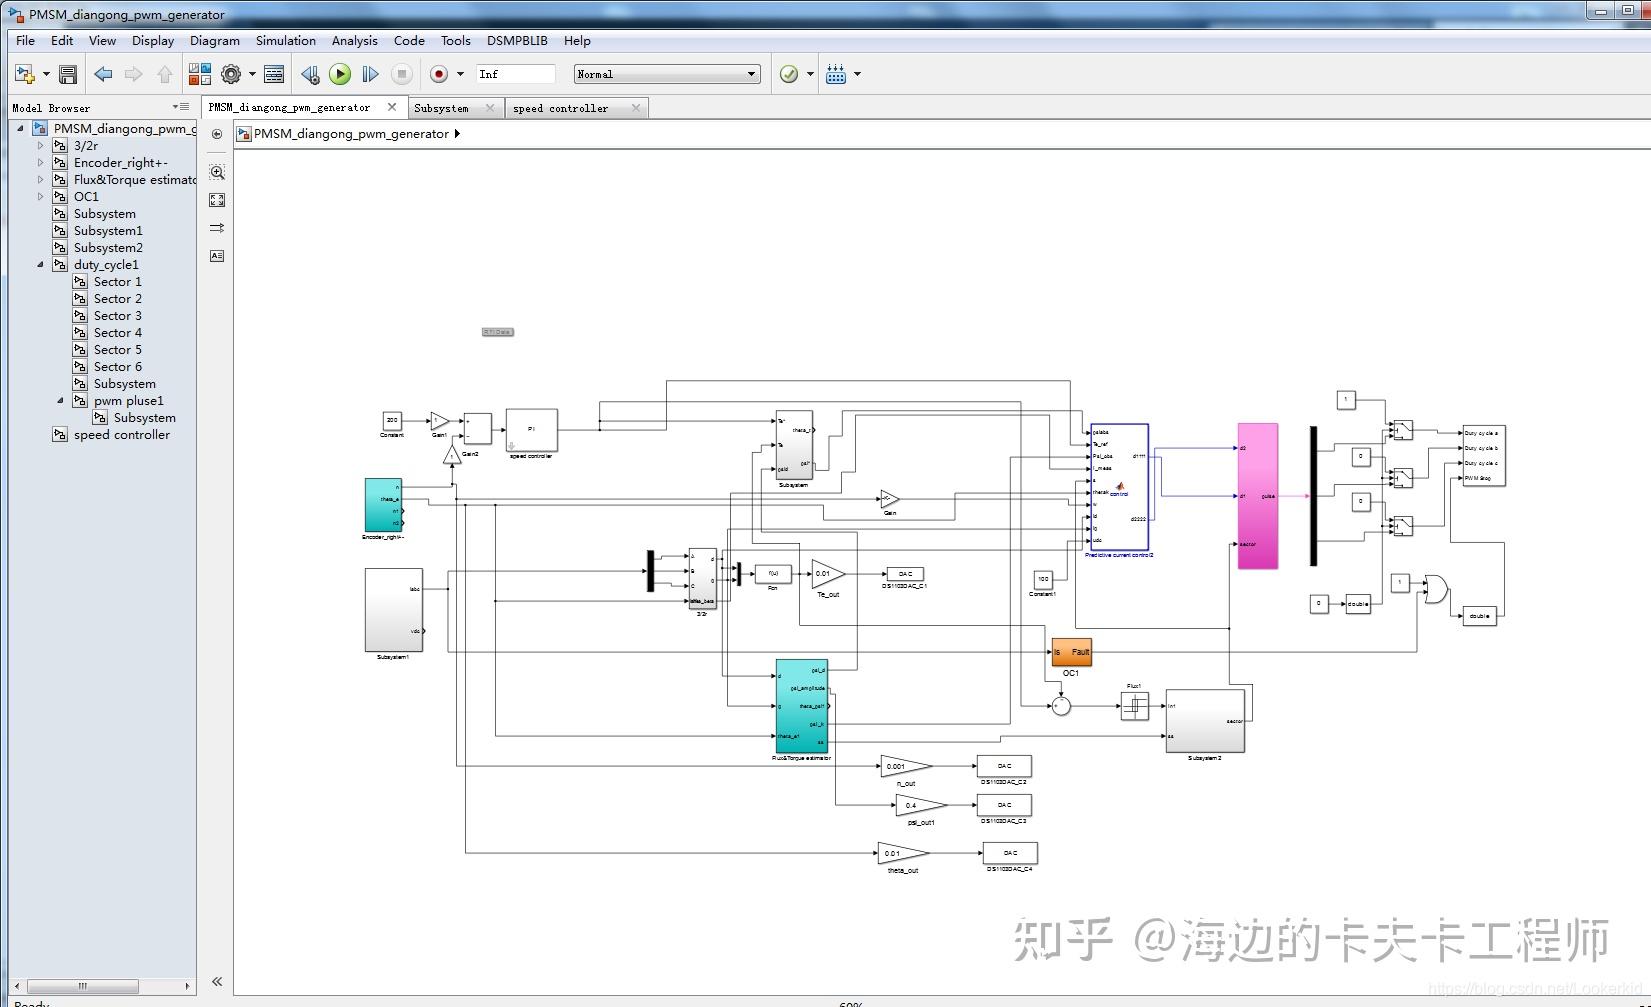
Task: Collapse the pwm pluse1 tree node
Action: 61,400
